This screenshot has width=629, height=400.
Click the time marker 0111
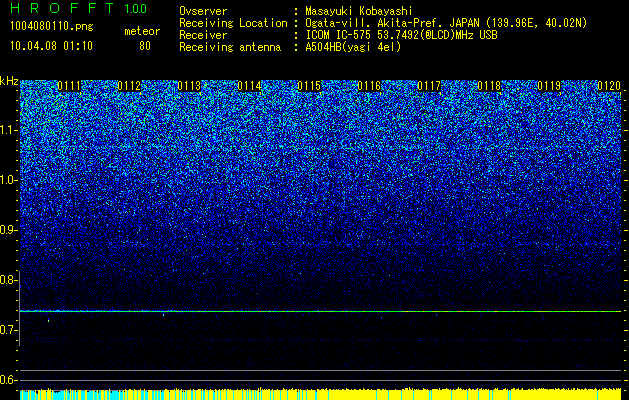coord(69,86)
